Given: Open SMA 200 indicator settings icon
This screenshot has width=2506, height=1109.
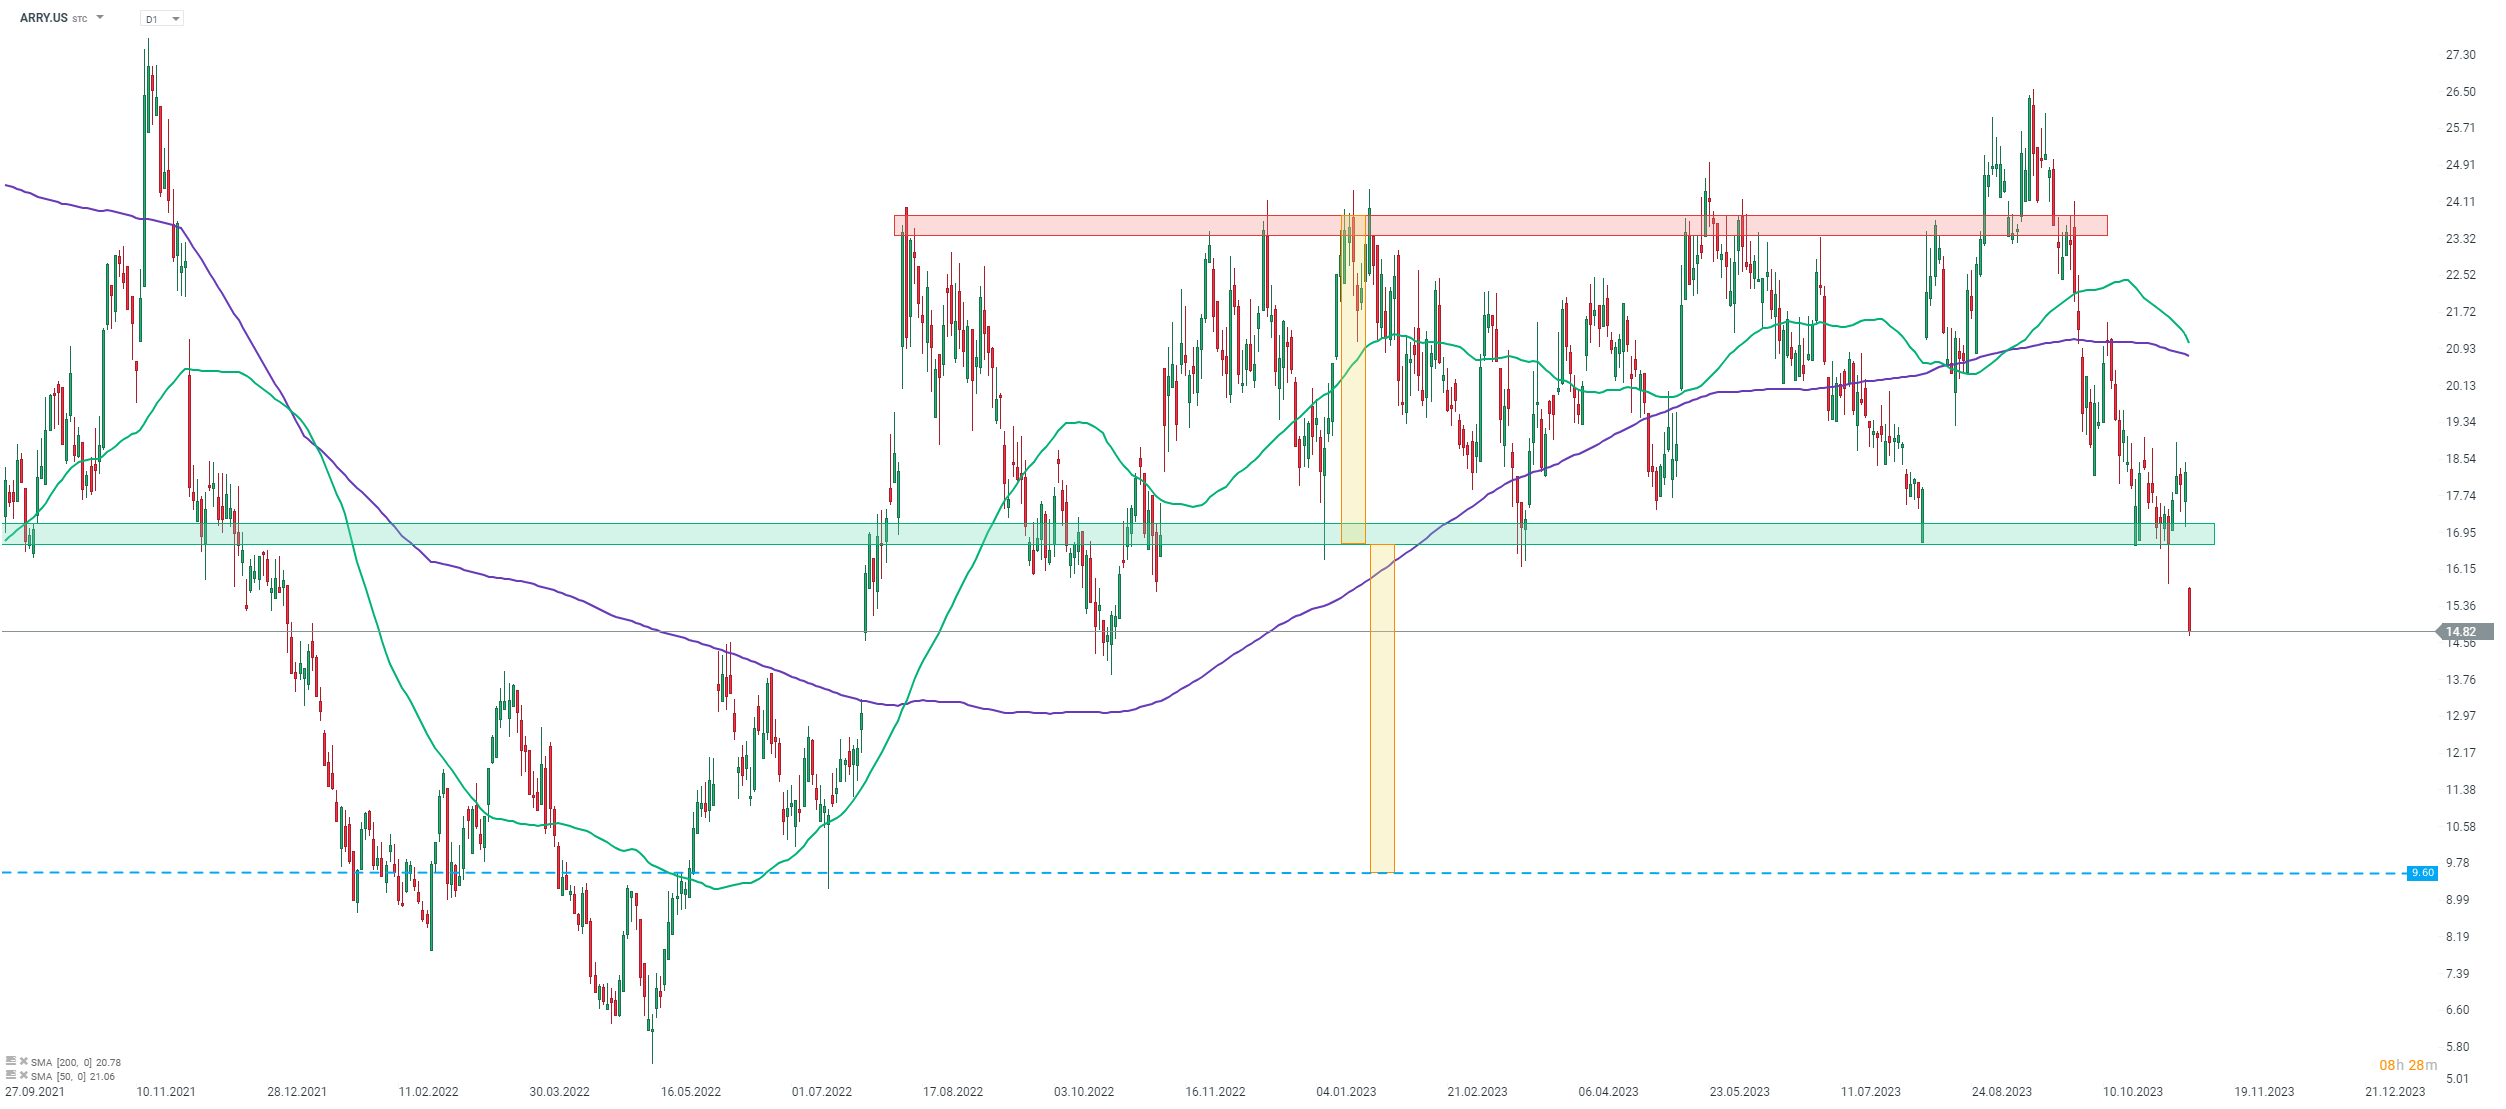Looking at the screenshot, I should pyautogui.click(x=11, y=1061).
